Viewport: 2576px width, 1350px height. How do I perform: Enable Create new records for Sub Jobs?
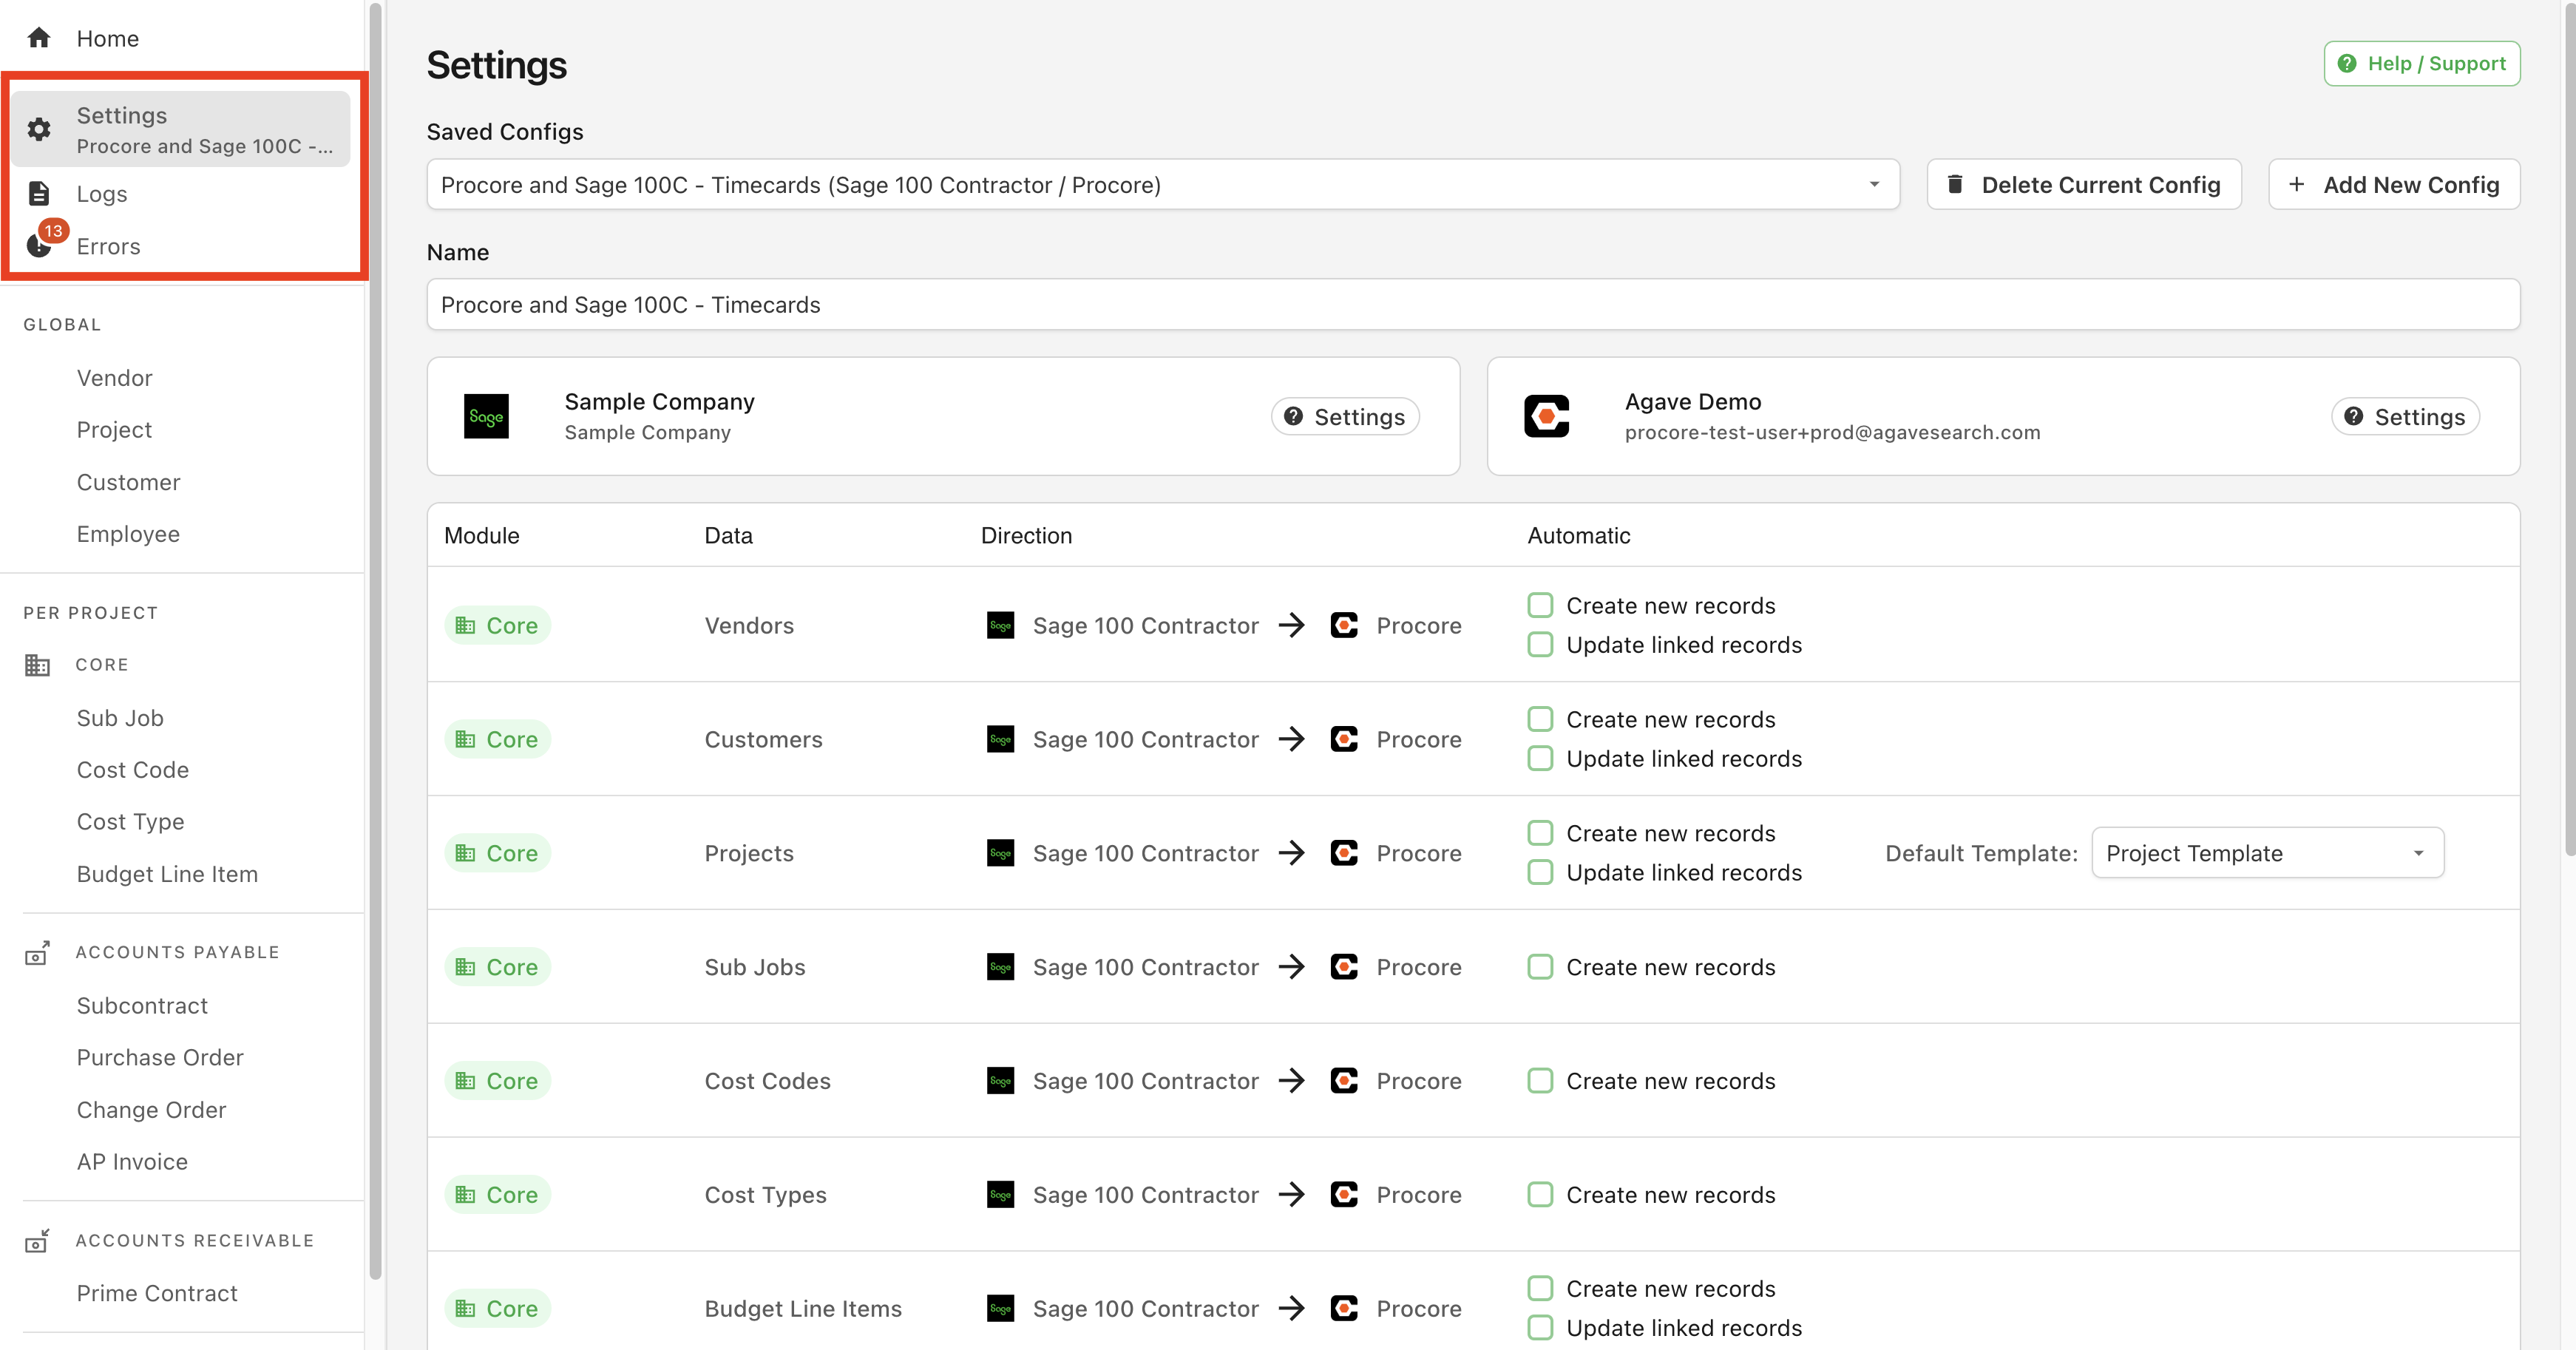[x=1540, y=967]
